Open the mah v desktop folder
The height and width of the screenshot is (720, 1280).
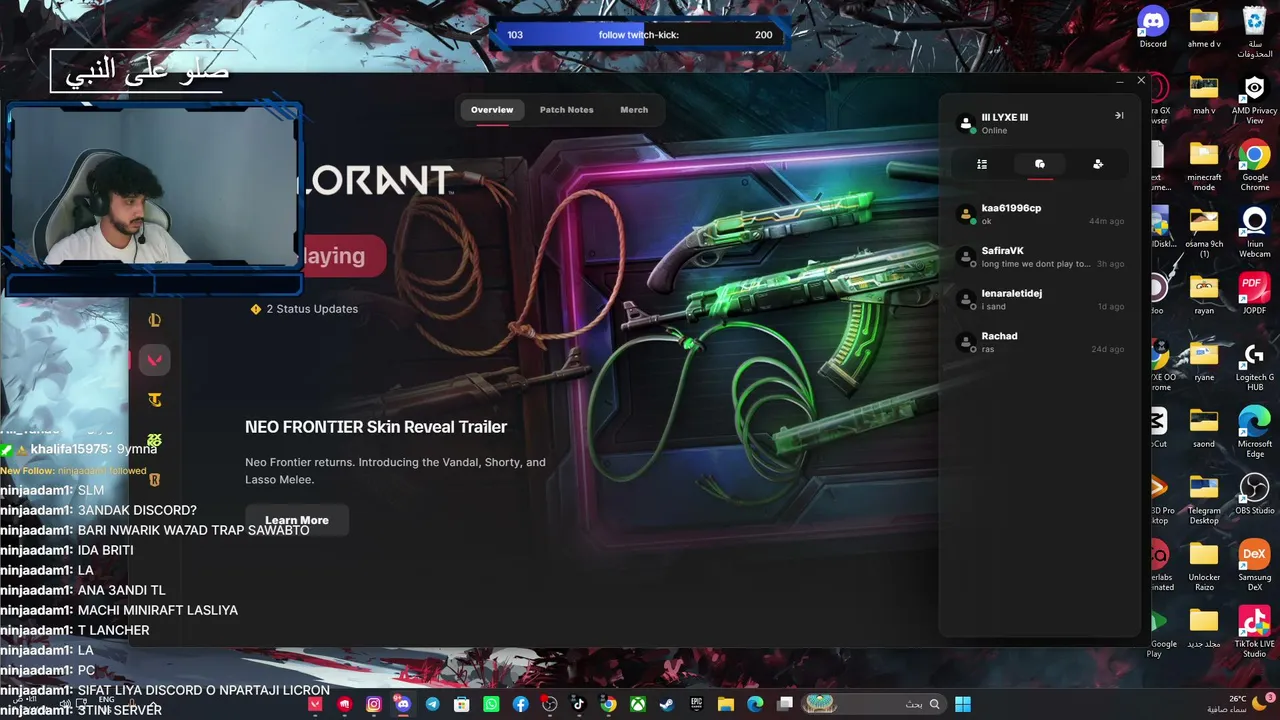pyautogui.click(x=1204, y=94)
